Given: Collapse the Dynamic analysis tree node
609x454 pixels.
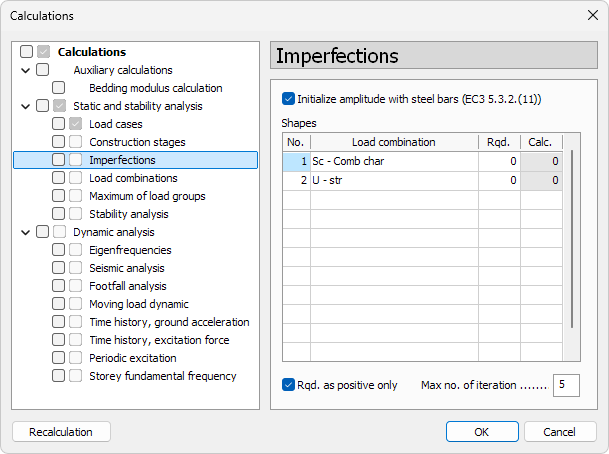Looking at the screenshot, I should [25, 232].
